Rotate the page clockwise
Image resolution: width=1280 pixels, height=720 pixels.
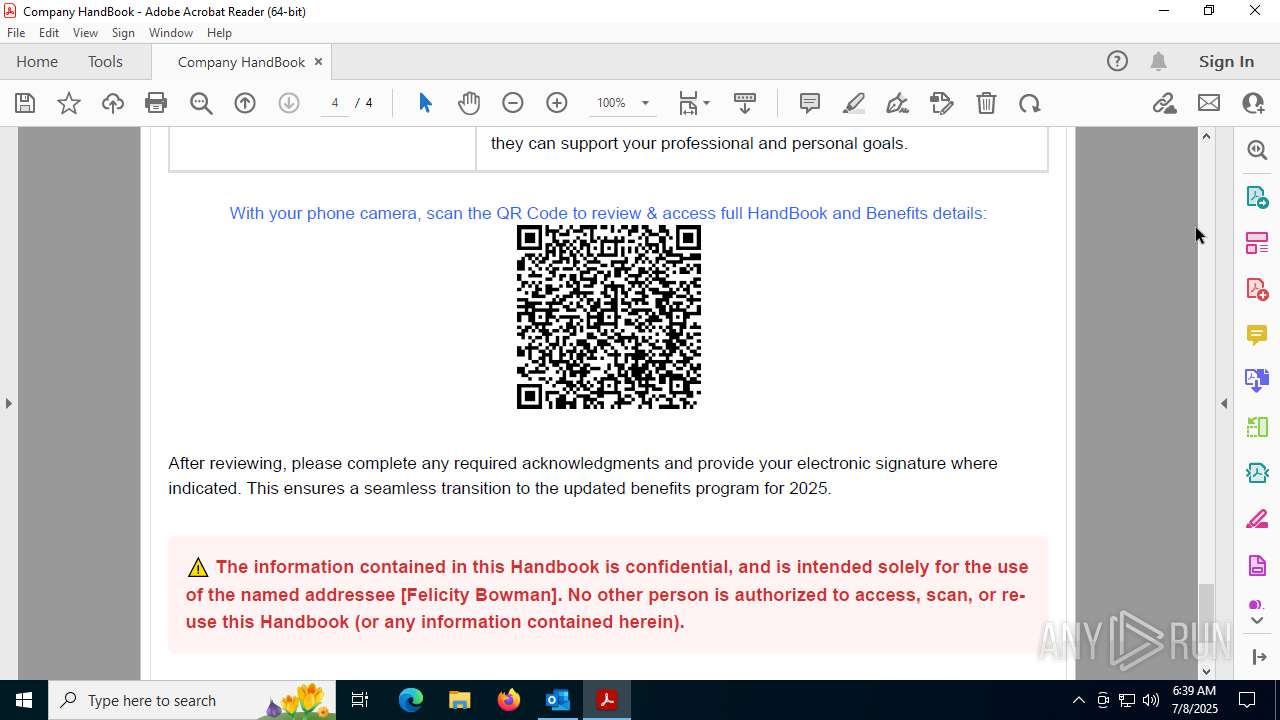coord(1030,103)
